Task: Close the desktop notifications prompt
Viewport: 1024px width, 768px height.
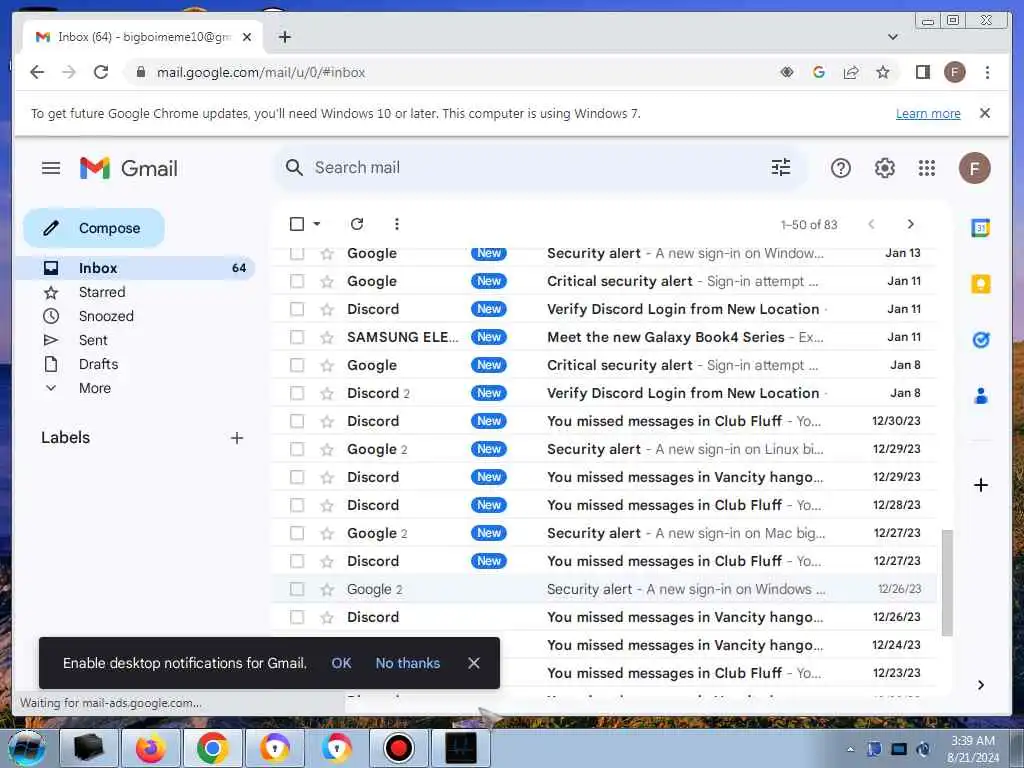Action: pyautogui.click(x=473, y=663)
